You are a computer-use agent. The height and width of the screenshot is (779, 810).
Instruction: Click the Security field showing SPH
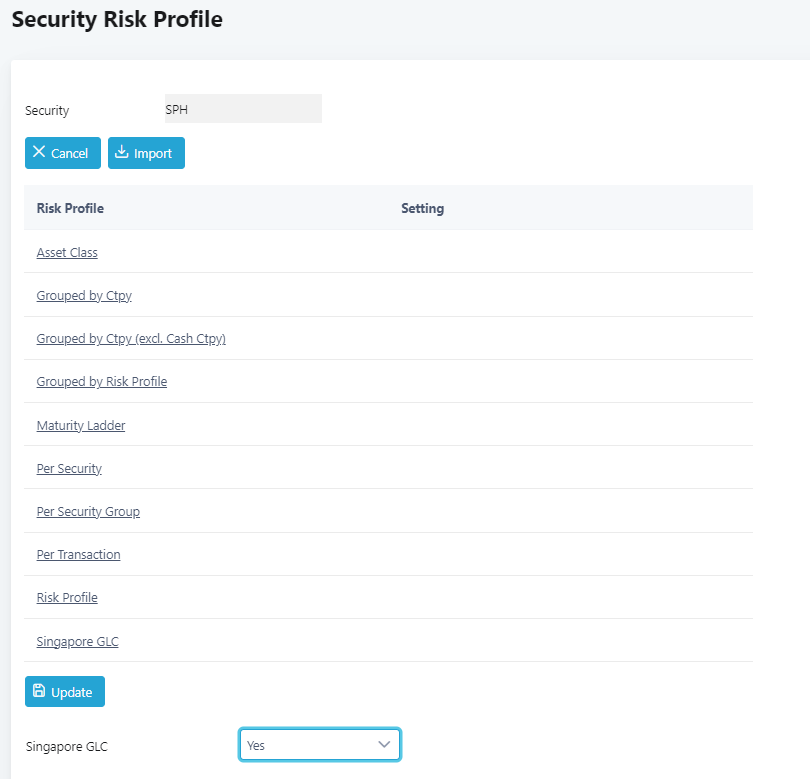pyautogui.click(x=243, y=108)
